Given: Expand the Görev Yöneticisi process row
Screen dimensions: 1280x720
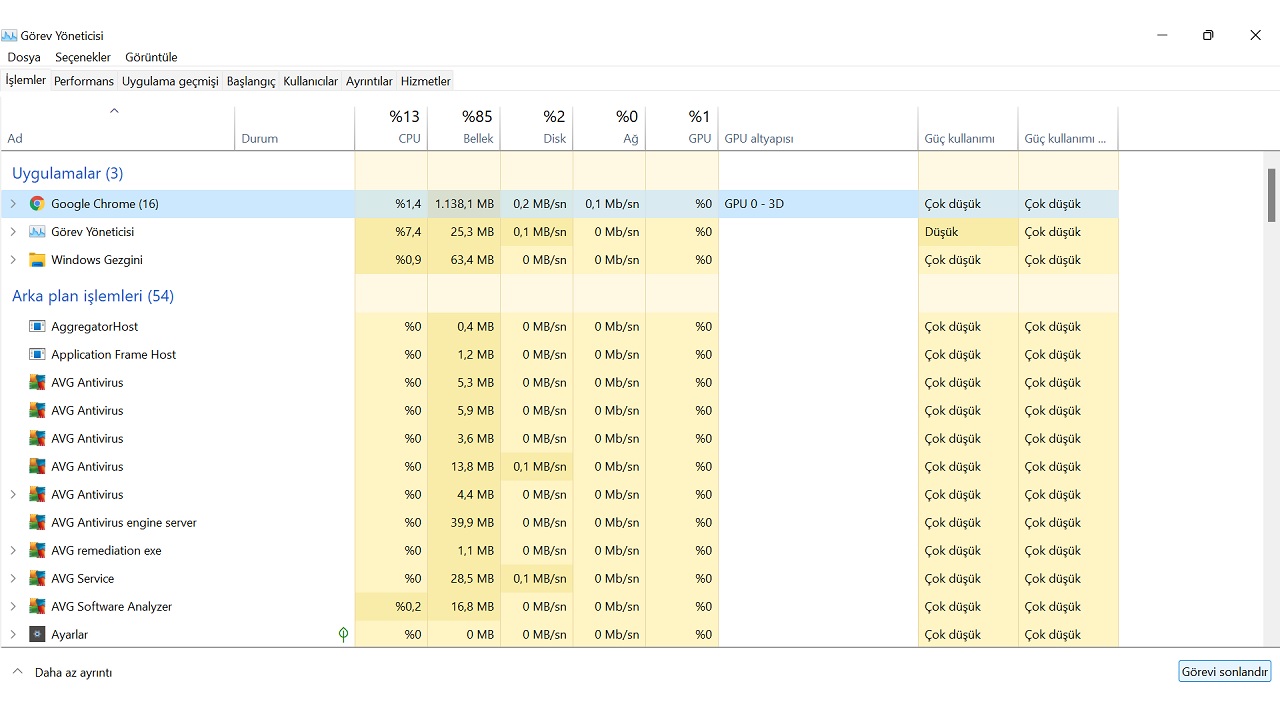Looking at the screenshot, I should click(x=13, y=232).
